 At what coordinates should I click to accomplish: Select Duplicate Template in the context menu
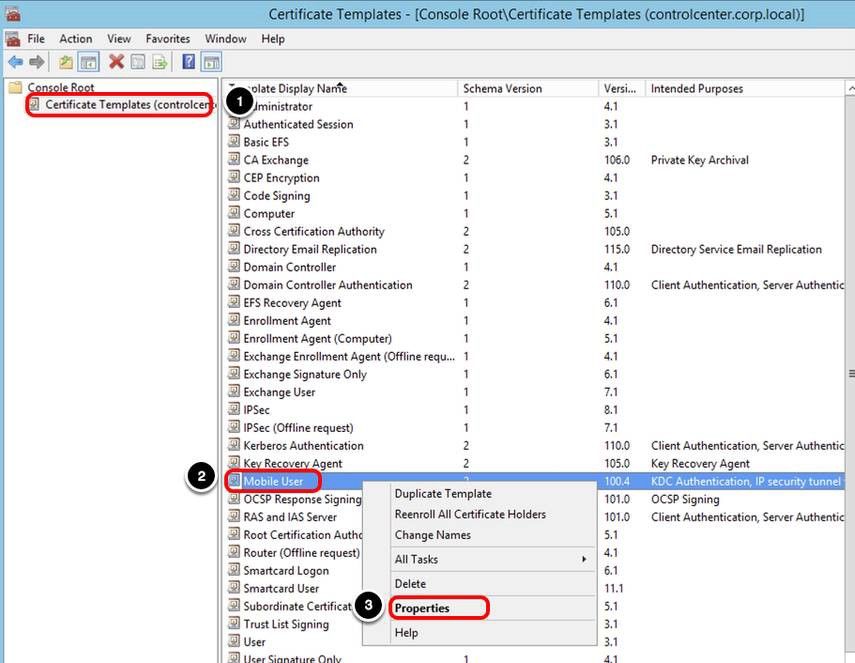coord(443,493)
